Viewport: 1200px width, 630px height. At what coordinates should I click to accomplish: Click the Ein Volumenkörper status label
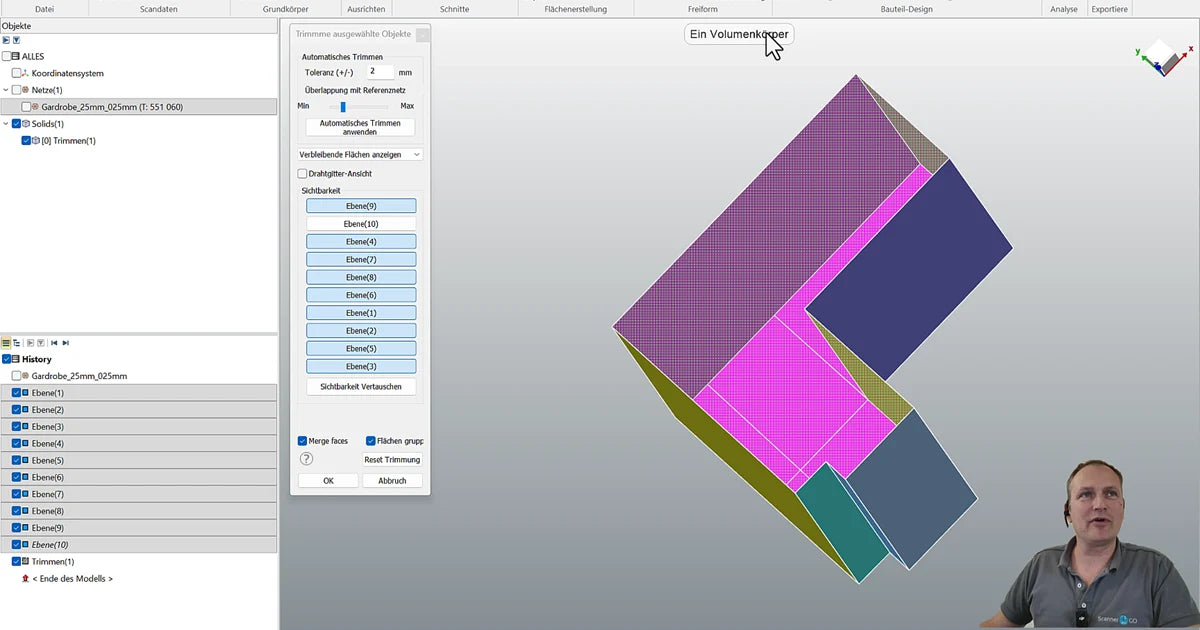pyautogui.click(x=739, y=34)
